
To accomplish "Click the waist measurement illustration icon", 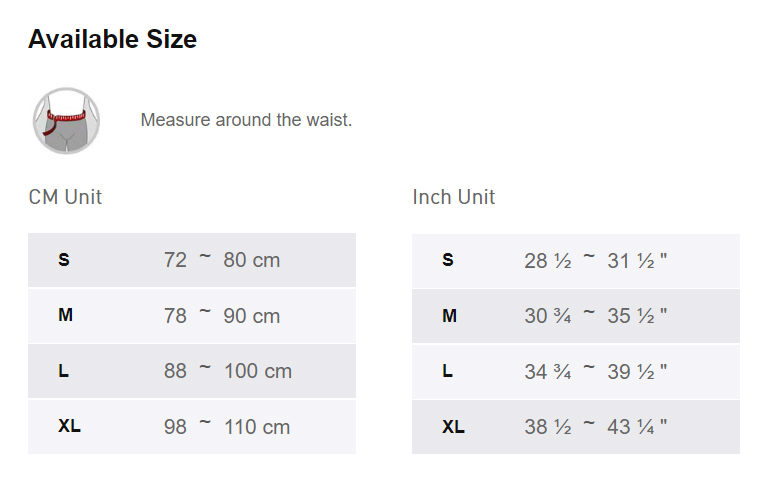I will (66, 120).
